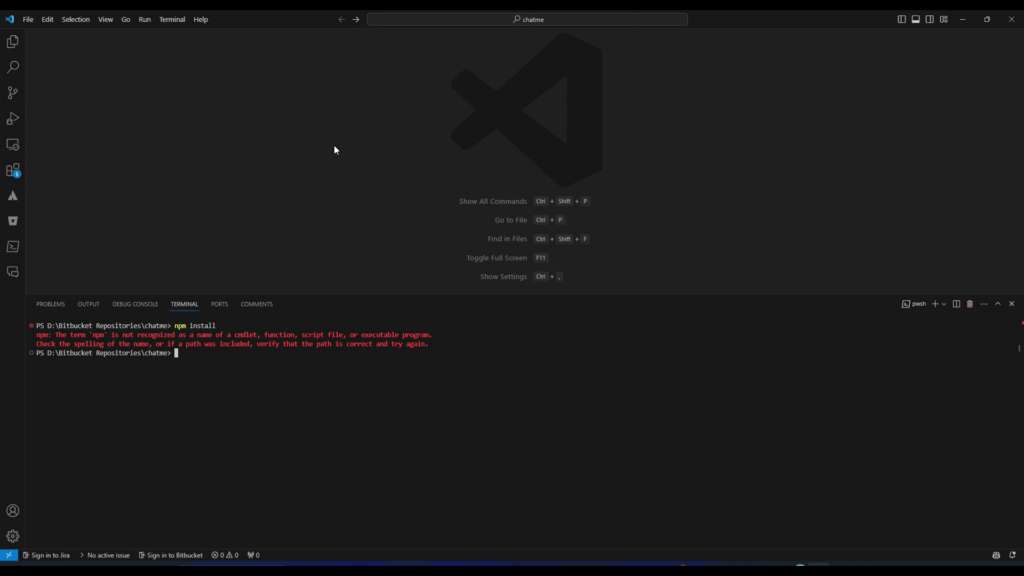1024x576 pixels.
Task: Open the Terminal menu
Action: (x=170, y=18)
